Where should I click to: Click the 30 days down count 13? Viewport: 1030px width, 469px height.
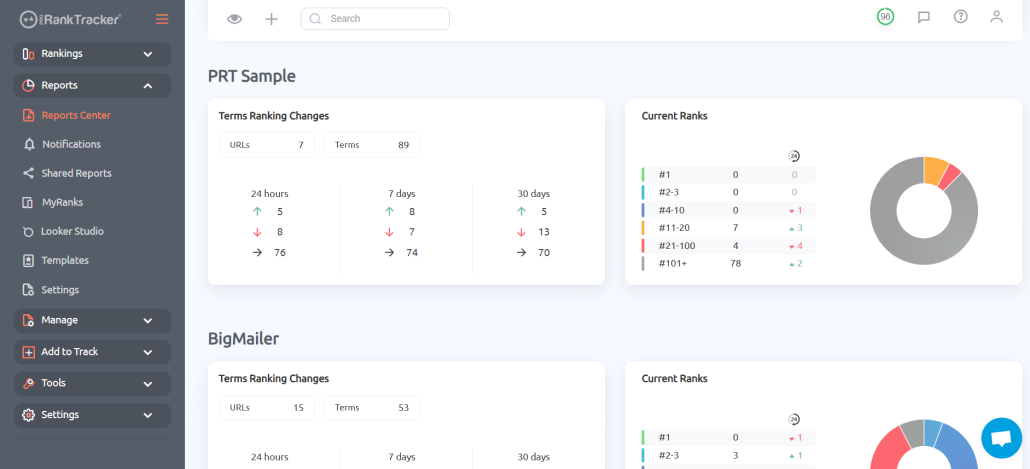[544, 232]
